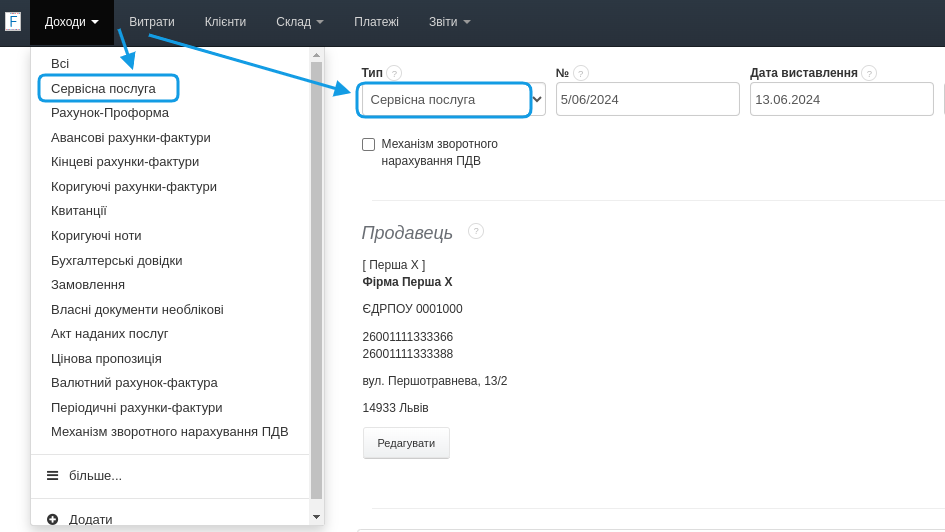This screenshot has width=945, height=532.
Task: Click the plus icon beside Додати
Action: click(x=52, y=519)
